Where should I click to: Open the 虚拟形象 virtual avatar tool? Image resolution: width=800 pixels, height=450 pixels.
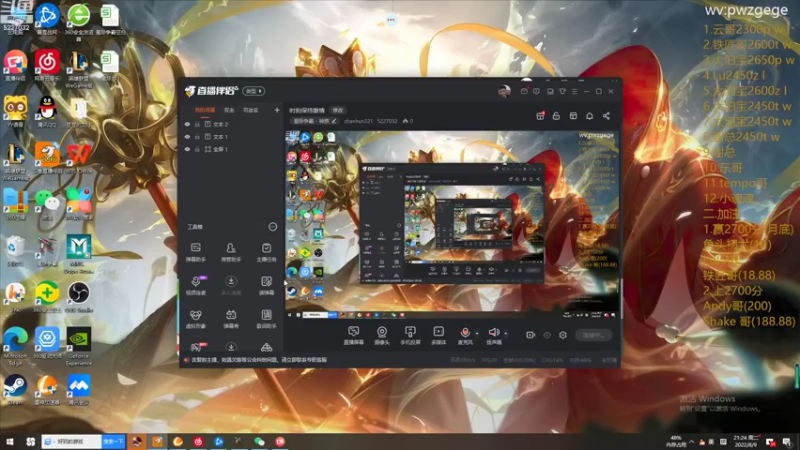(x=195, y=319)
